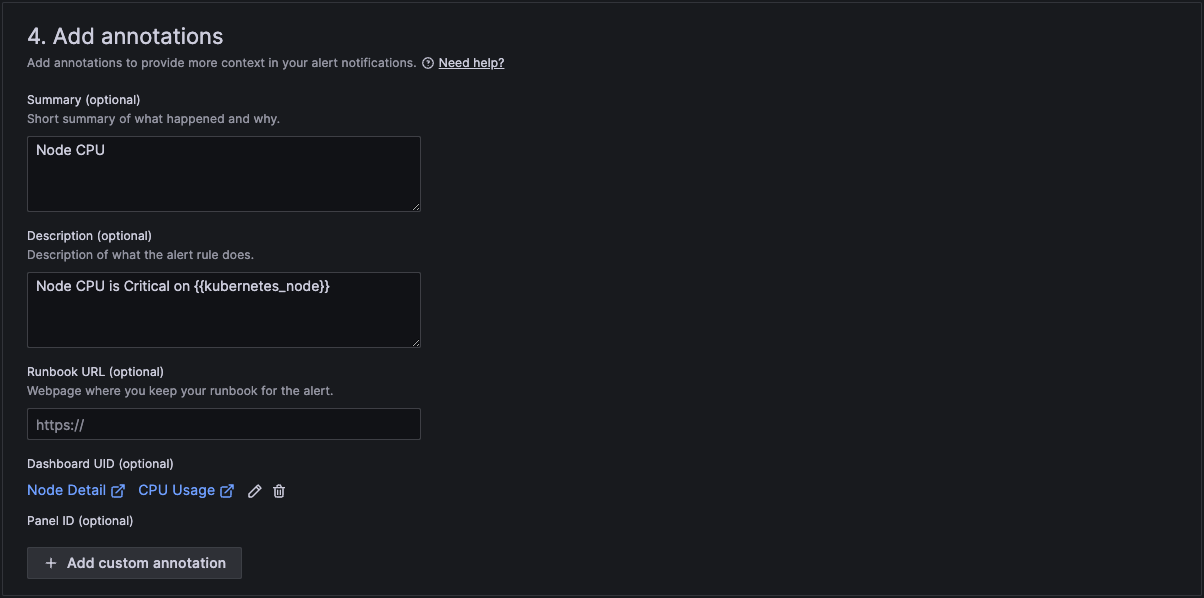The width and height of the screenshot is (1204, 598).
Task: Open the Need help link
Action: coord(471,62)
